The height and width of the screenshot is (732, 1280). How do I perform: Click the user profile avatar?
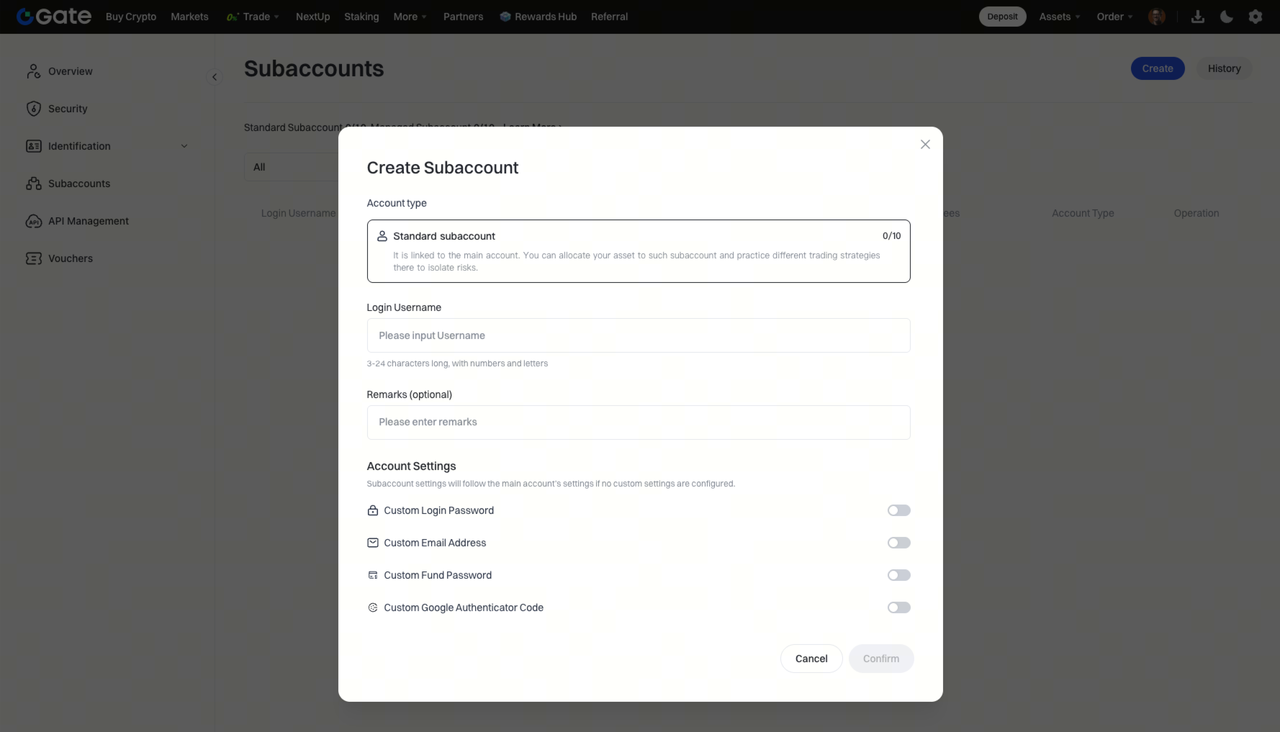(1157, 16)
